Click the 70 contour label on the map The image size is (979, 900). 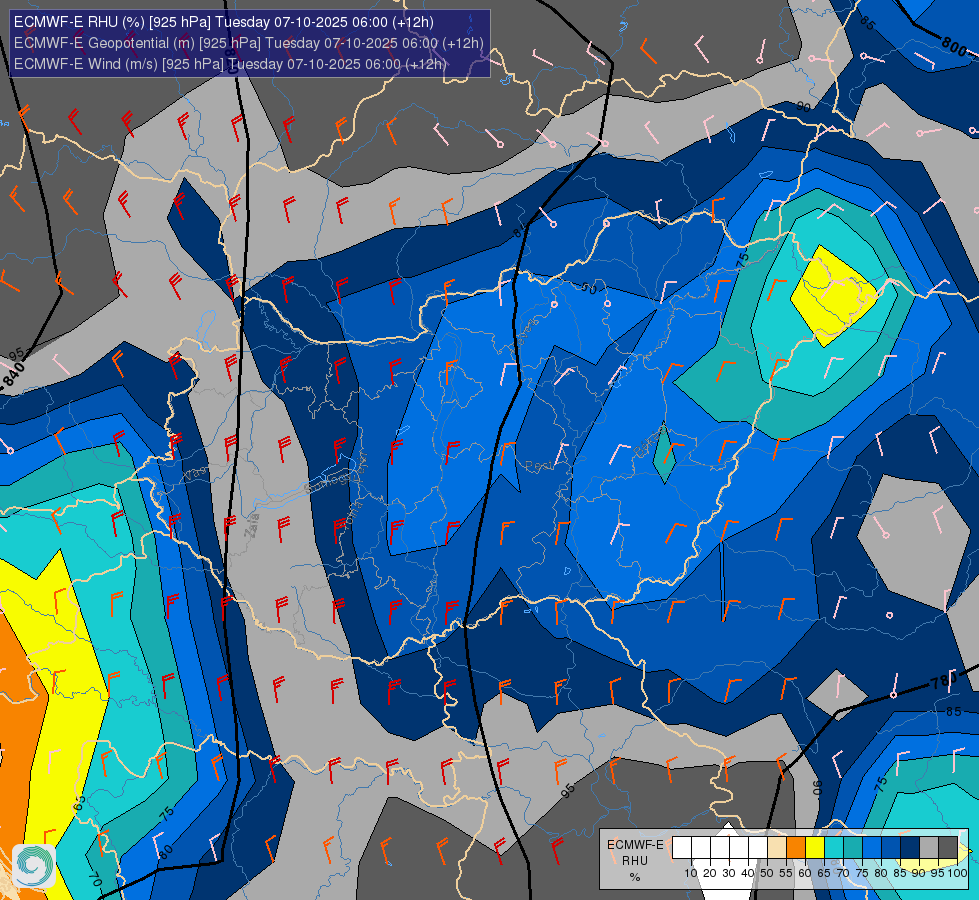pyautogui.click(x=96, y=880)
